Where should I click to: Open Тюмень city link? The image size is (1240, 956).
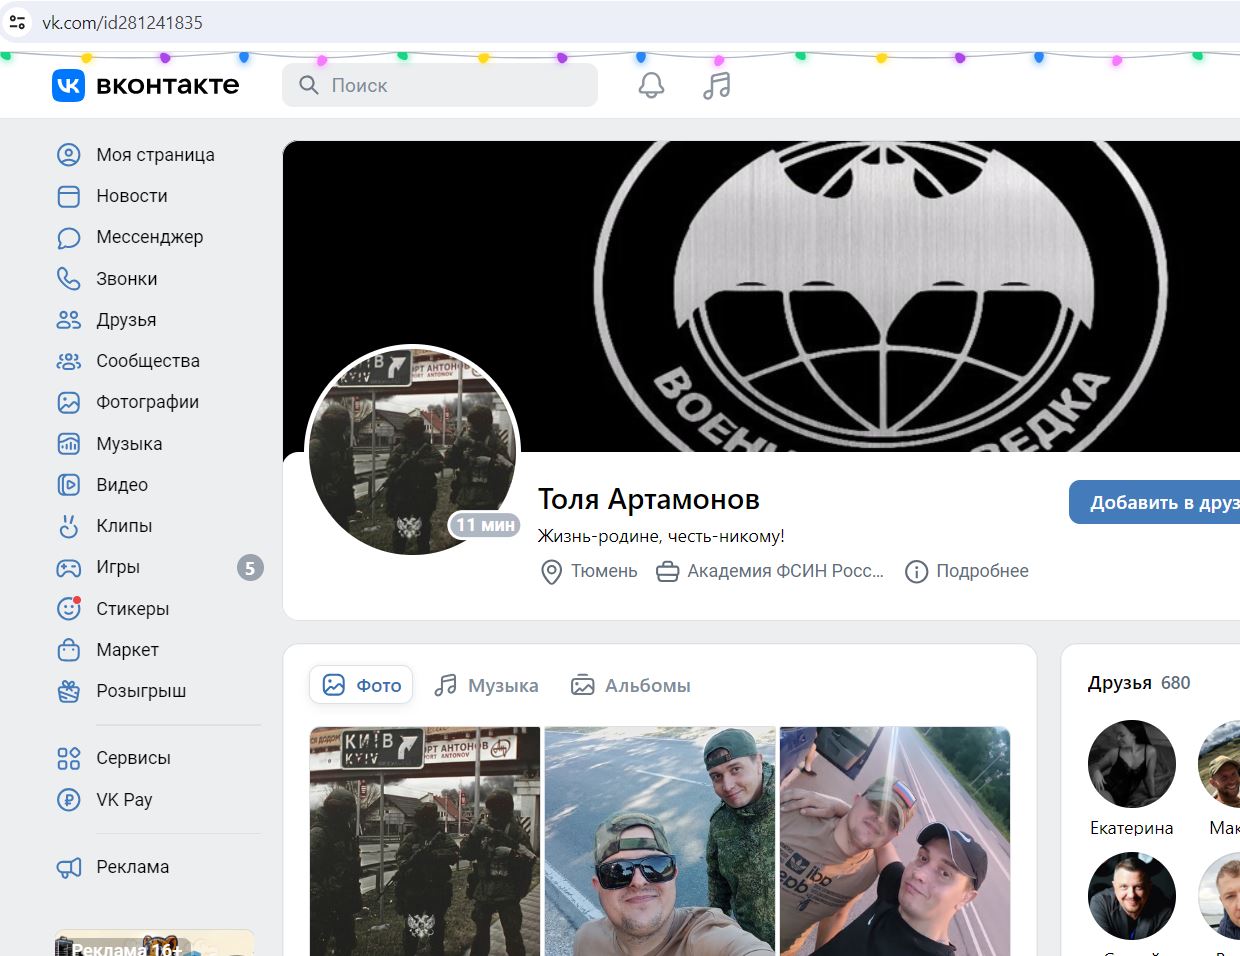pyautogui.click(x=604, y=571)
